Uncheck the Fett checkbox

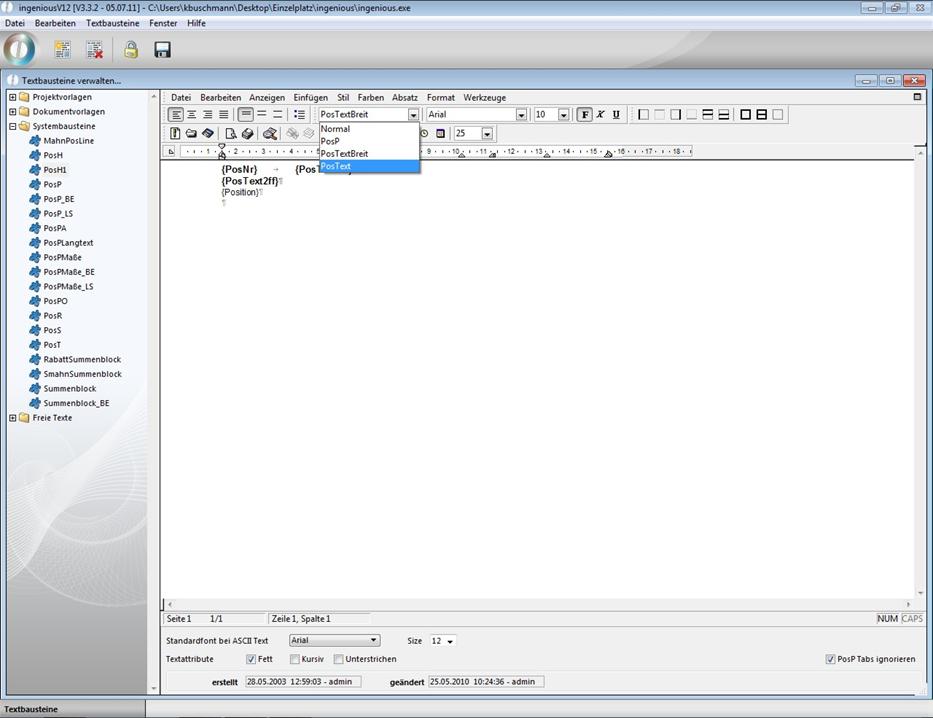(251, 659)
